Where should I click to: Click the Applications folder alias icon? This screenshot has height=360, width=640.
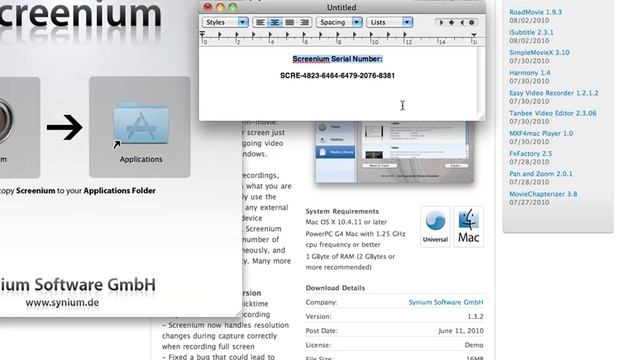pyautogui.click(x=141, y=124)
